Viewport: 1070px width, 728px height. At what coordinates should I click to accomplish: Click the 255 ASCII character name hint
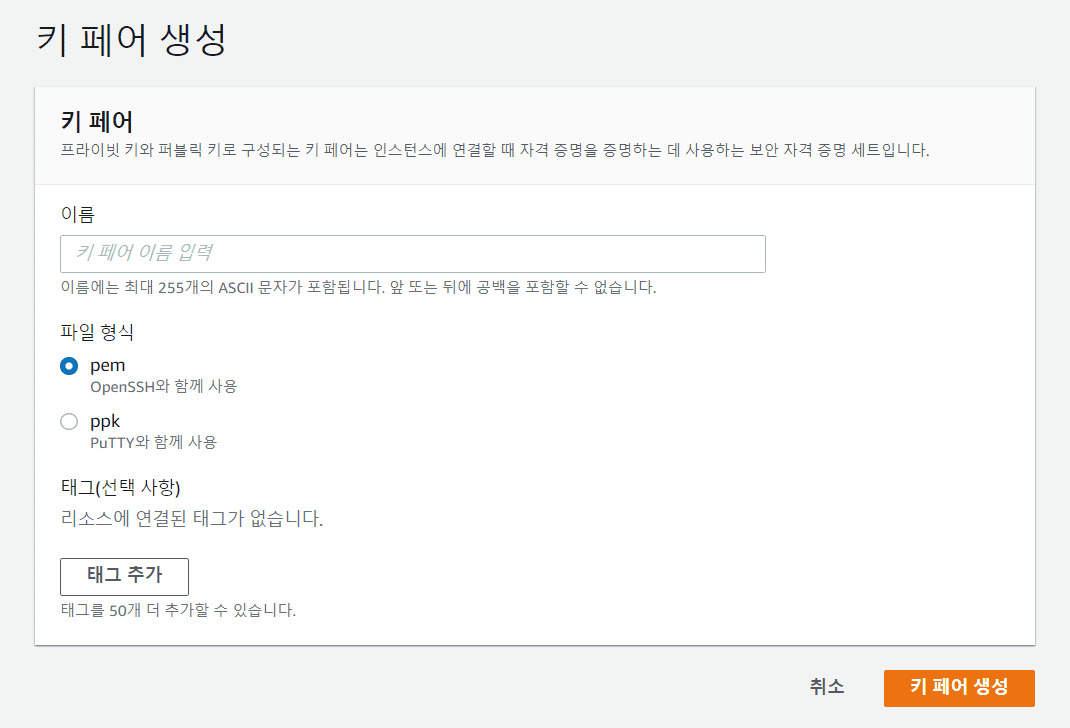coord(358,287)
